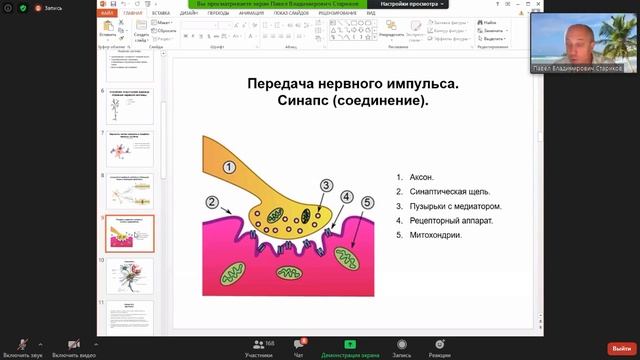Toggle Underline formatting in ribbon
This screenshot has height=360, width=640.
201,36
